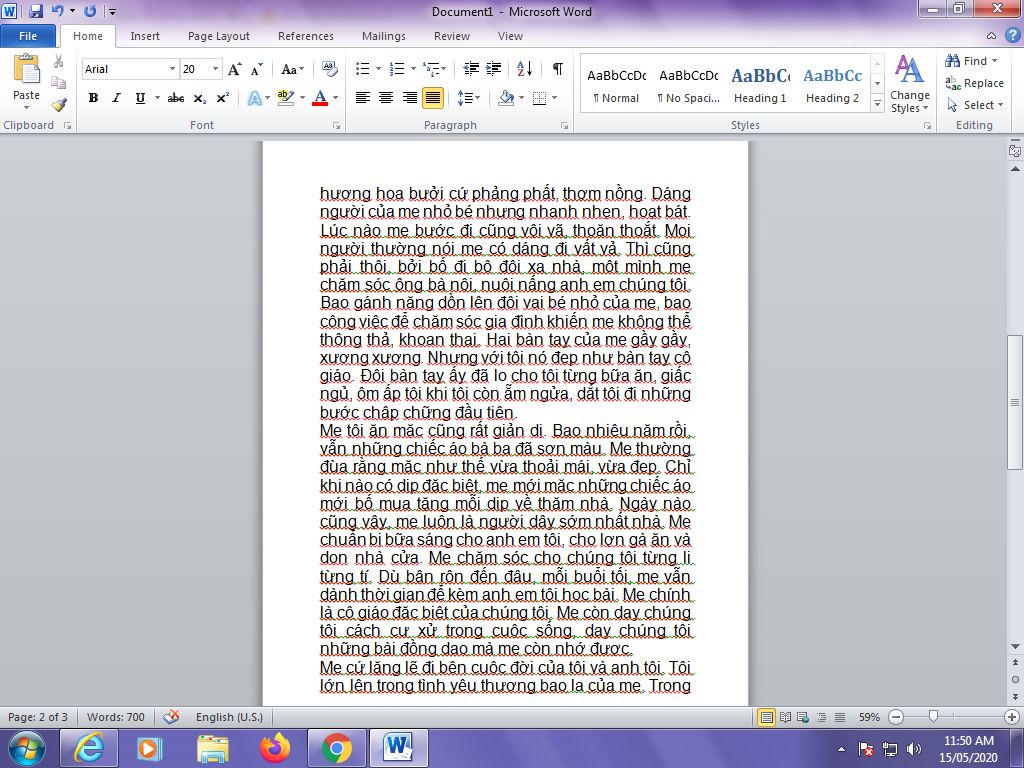
Task: Click the Center alignment icon
Action: click(386, 98)
